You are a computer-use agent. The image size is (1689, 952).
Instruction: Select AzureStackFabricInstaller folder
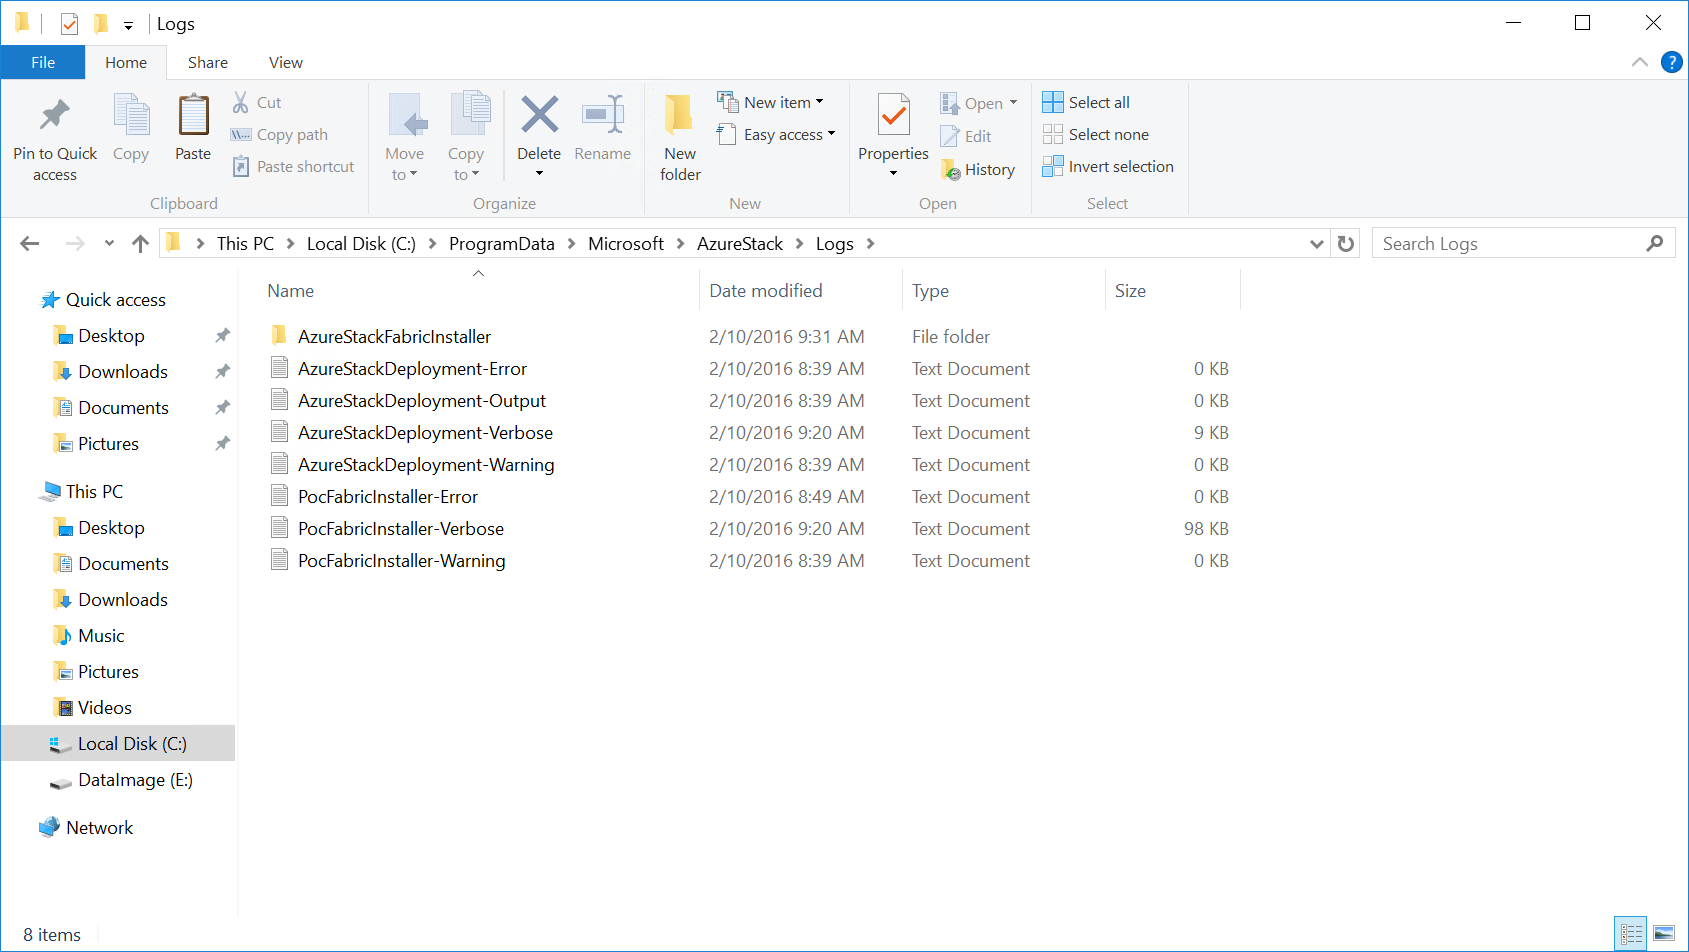[x=394, y=337]
